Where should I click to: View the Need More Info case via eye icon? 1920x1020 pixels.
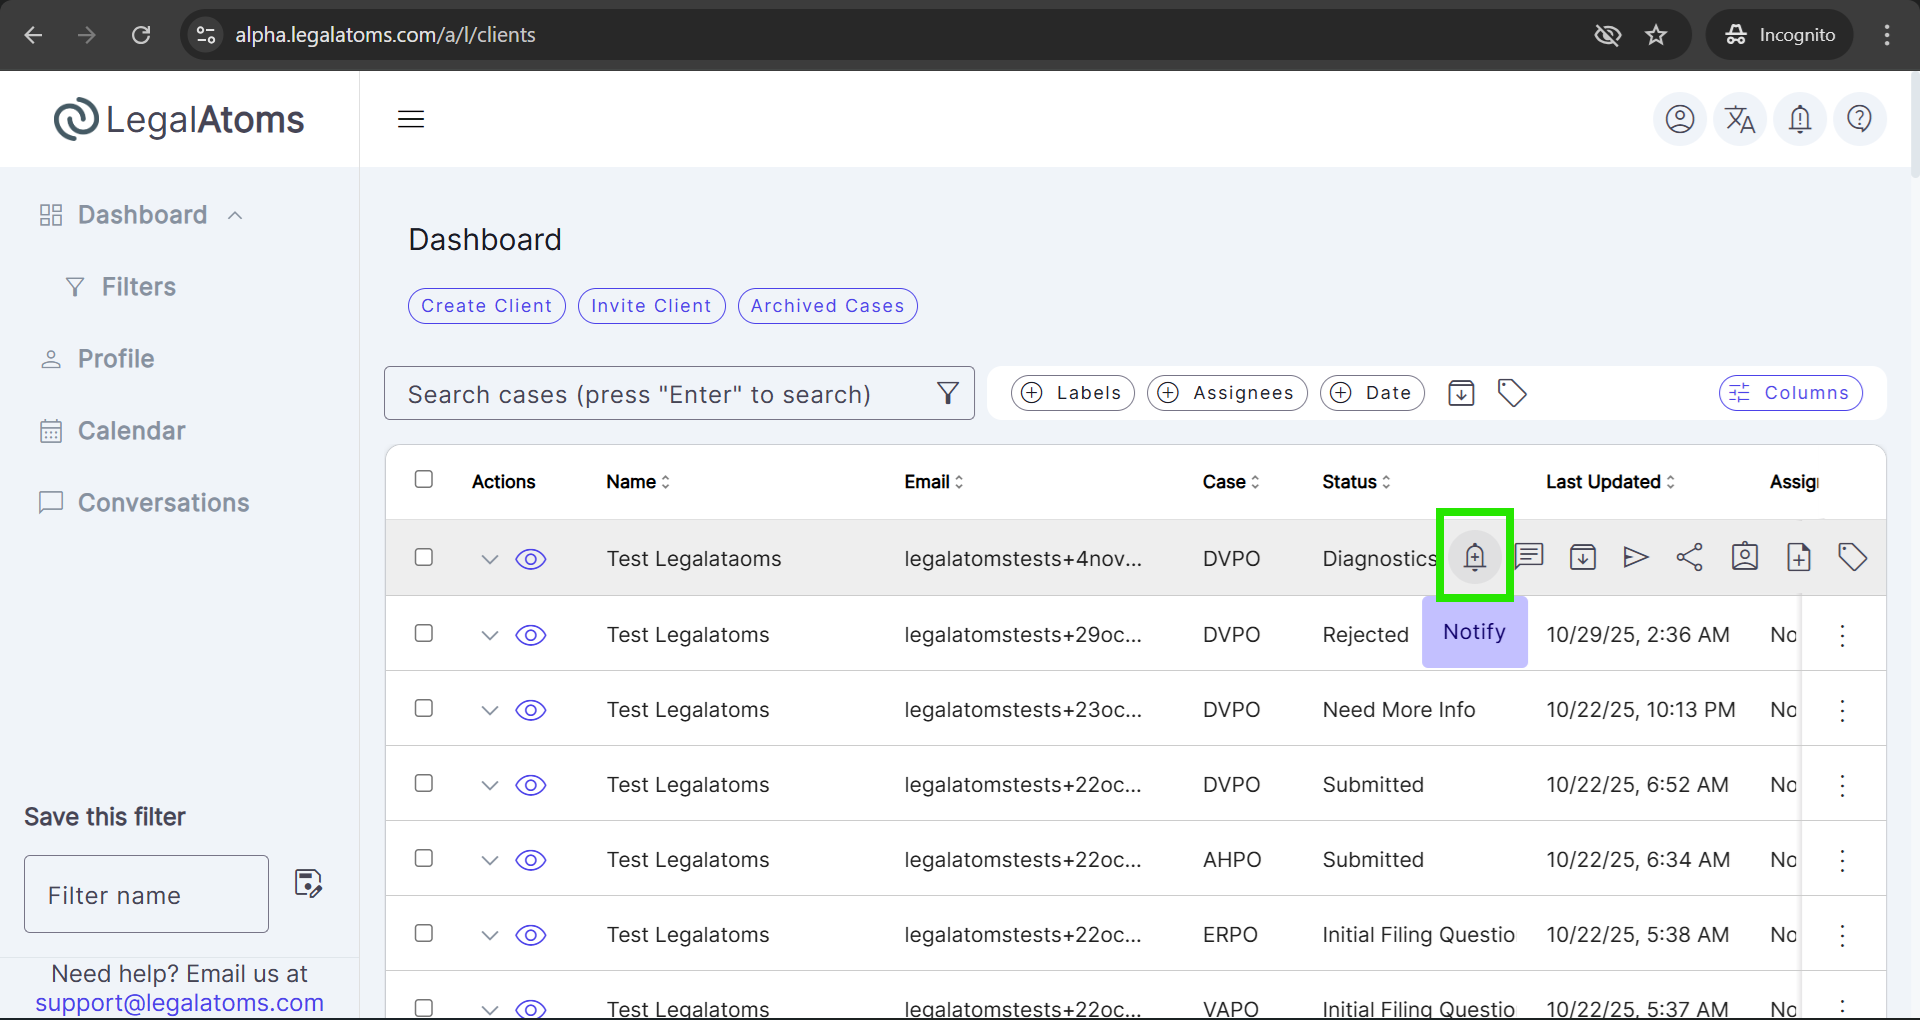pos(531,710)
